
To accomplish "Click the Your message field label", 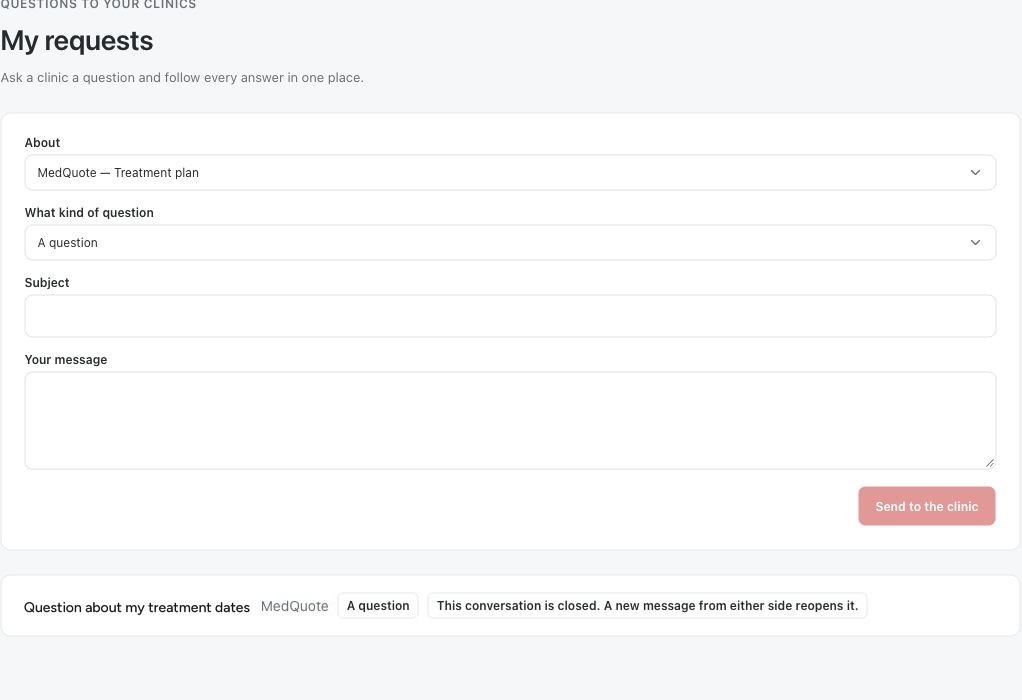I will [66, 360].
